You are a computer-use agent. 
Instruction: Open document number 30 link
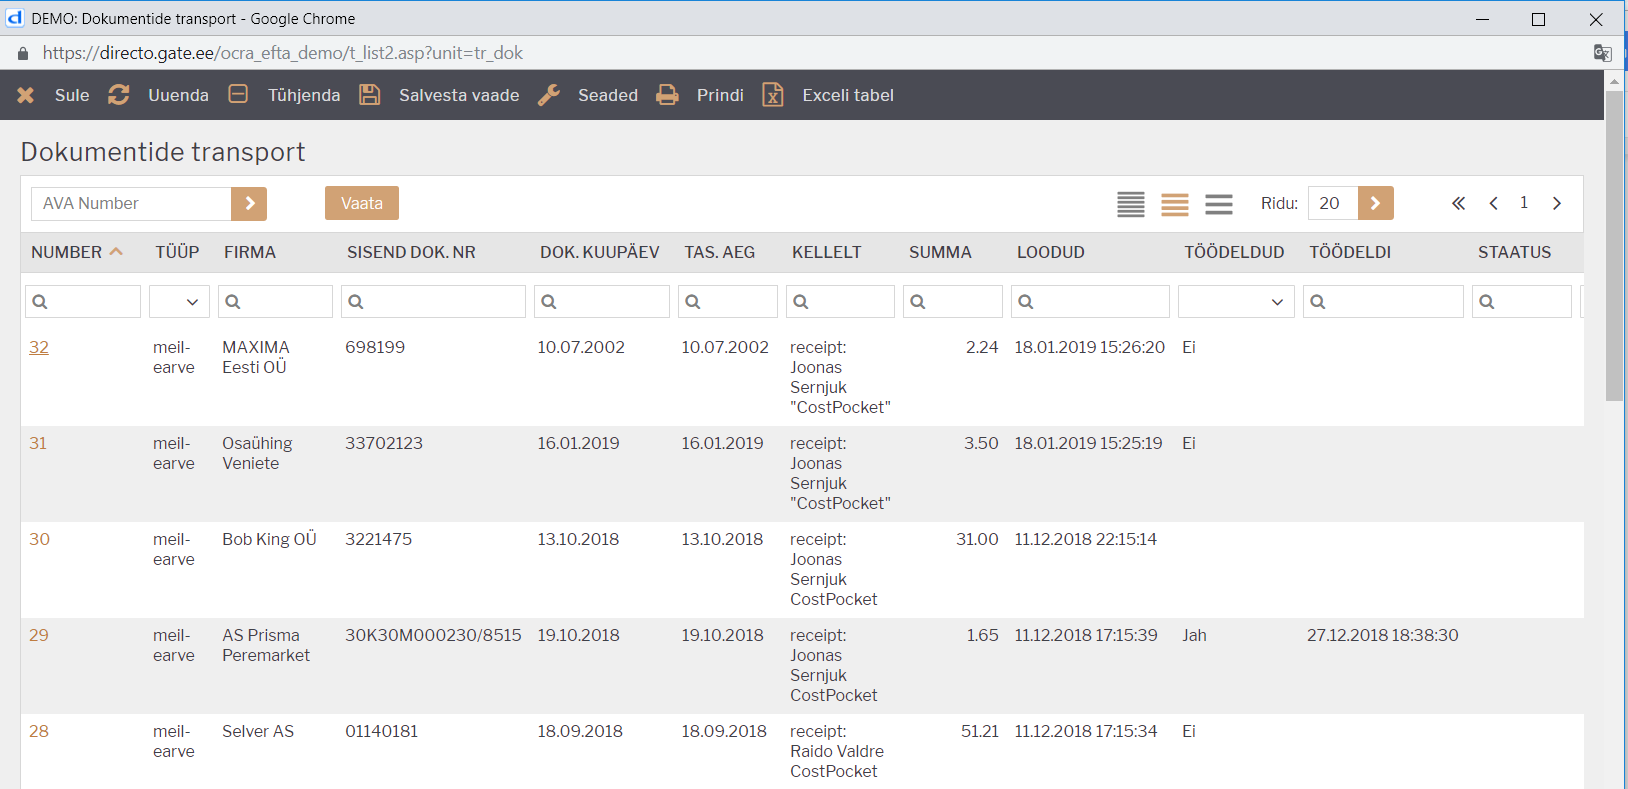point(39,539)
